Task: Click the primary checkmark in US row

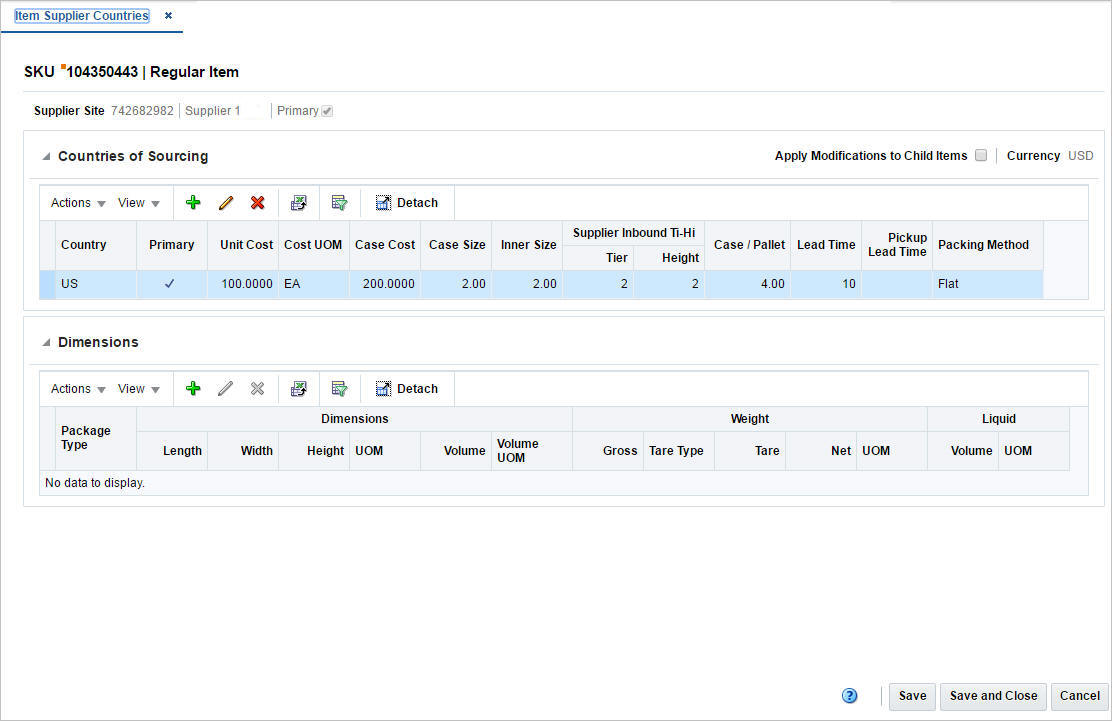Action: (x=169, y=284)
